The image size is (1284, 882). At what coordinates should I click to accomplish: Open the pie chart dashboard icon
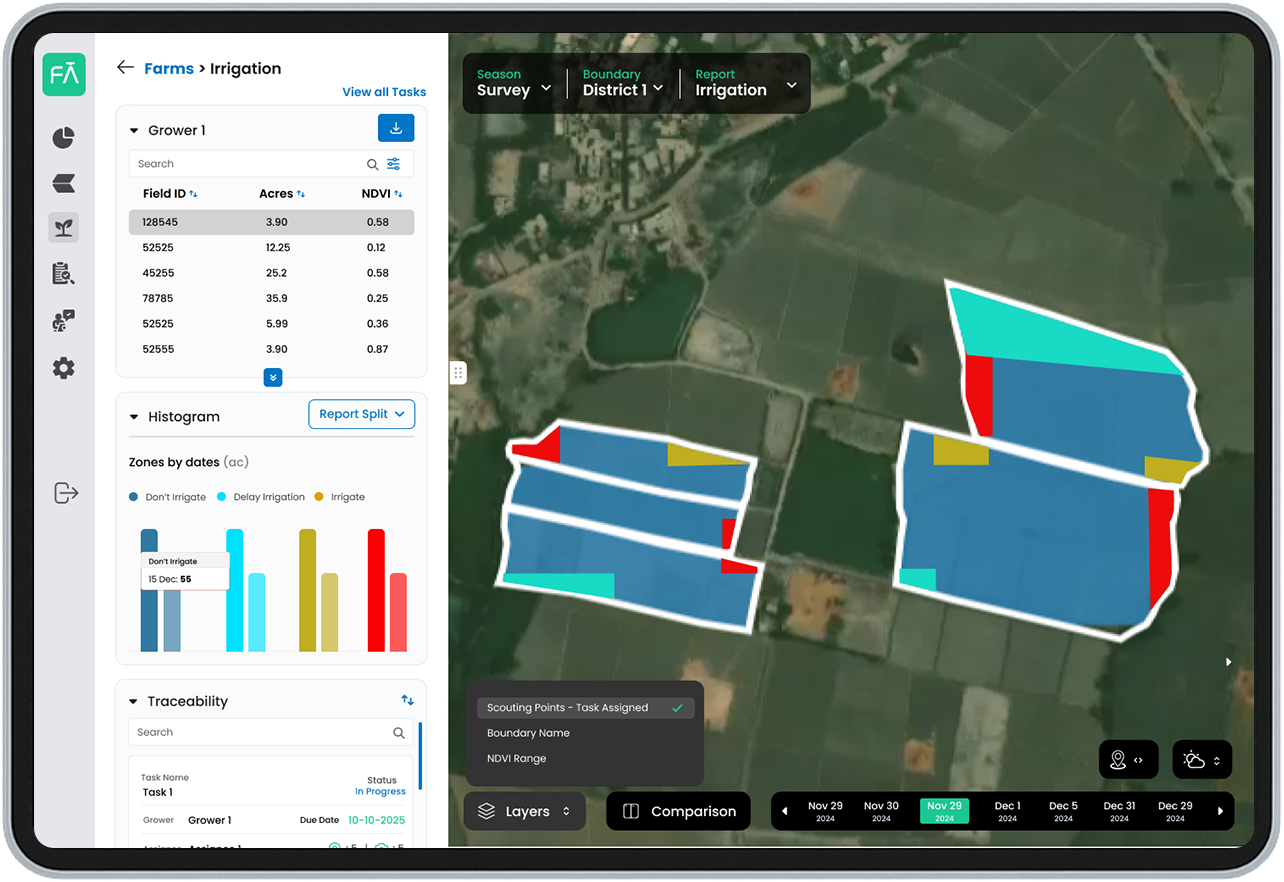(64, 138)
